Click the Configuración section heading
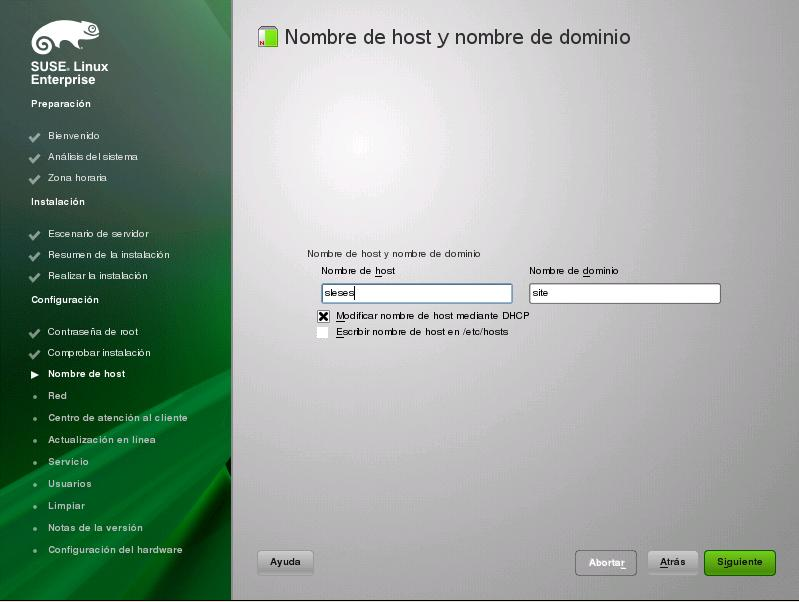This screenshot has width=799, height=602. point(65,300)
